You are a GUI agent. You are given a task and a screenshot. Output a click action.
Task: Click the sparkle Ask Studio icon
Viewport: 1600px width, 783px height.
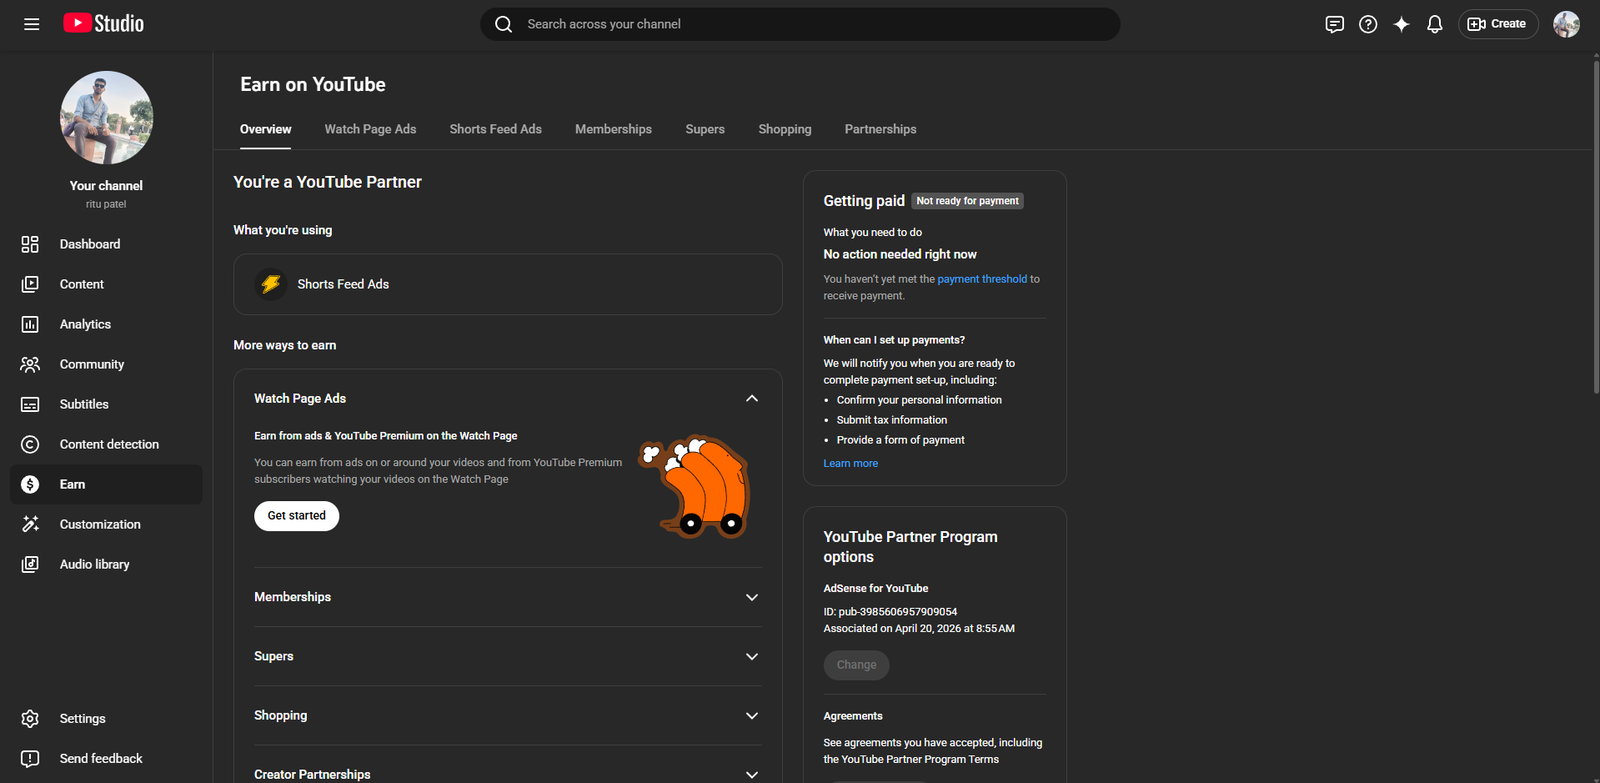[x=1401, y=24]
